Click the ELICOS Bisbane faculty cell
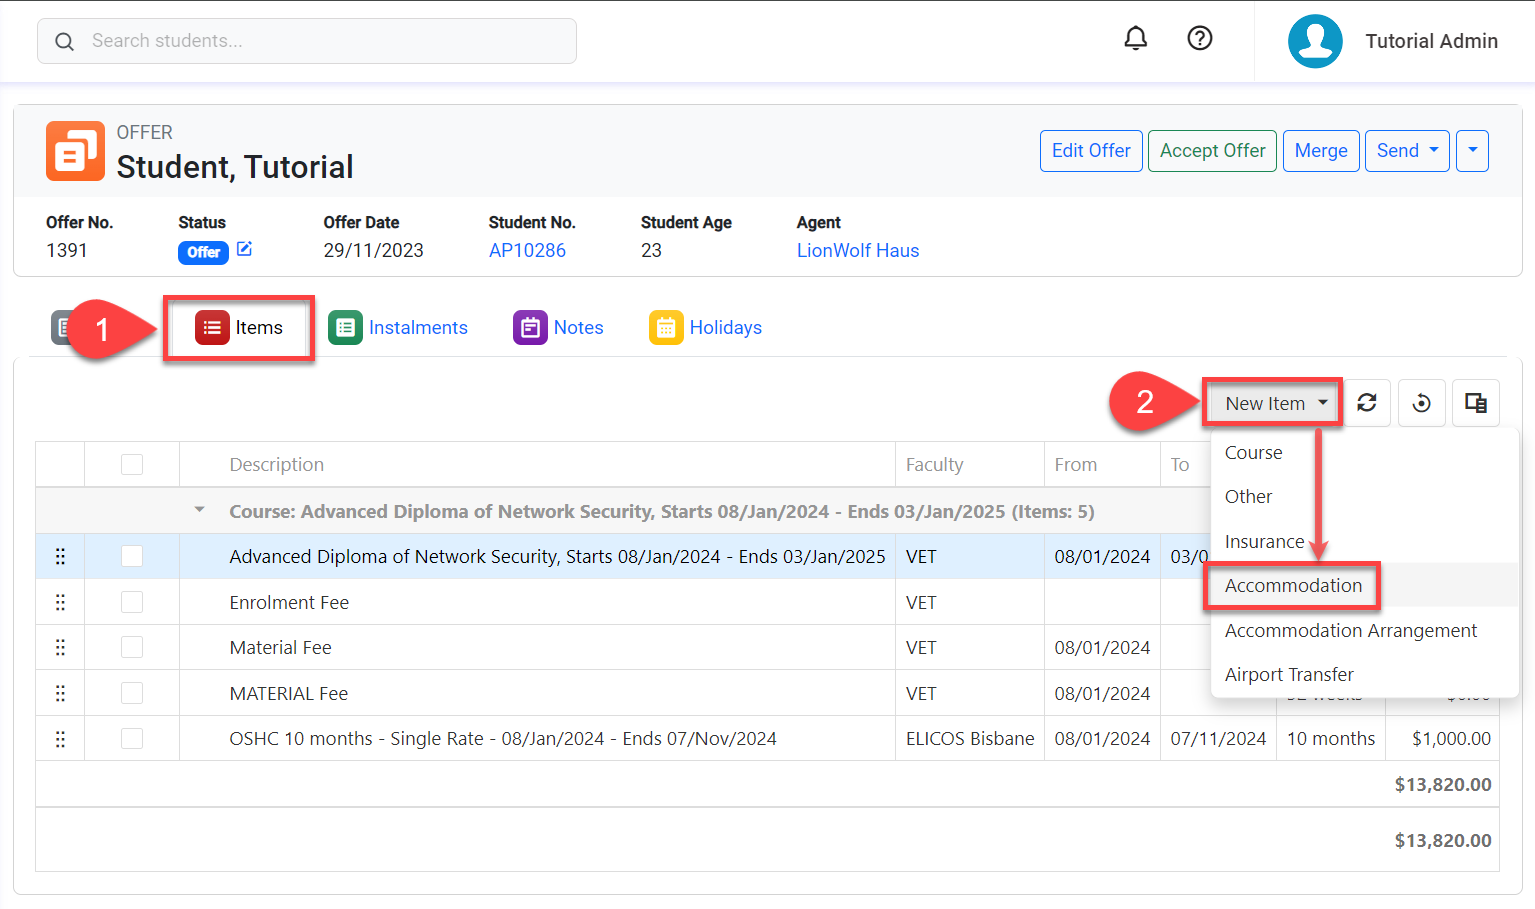Image resolution: width=1535 pixels, height=909 pixels. (970, 738)
